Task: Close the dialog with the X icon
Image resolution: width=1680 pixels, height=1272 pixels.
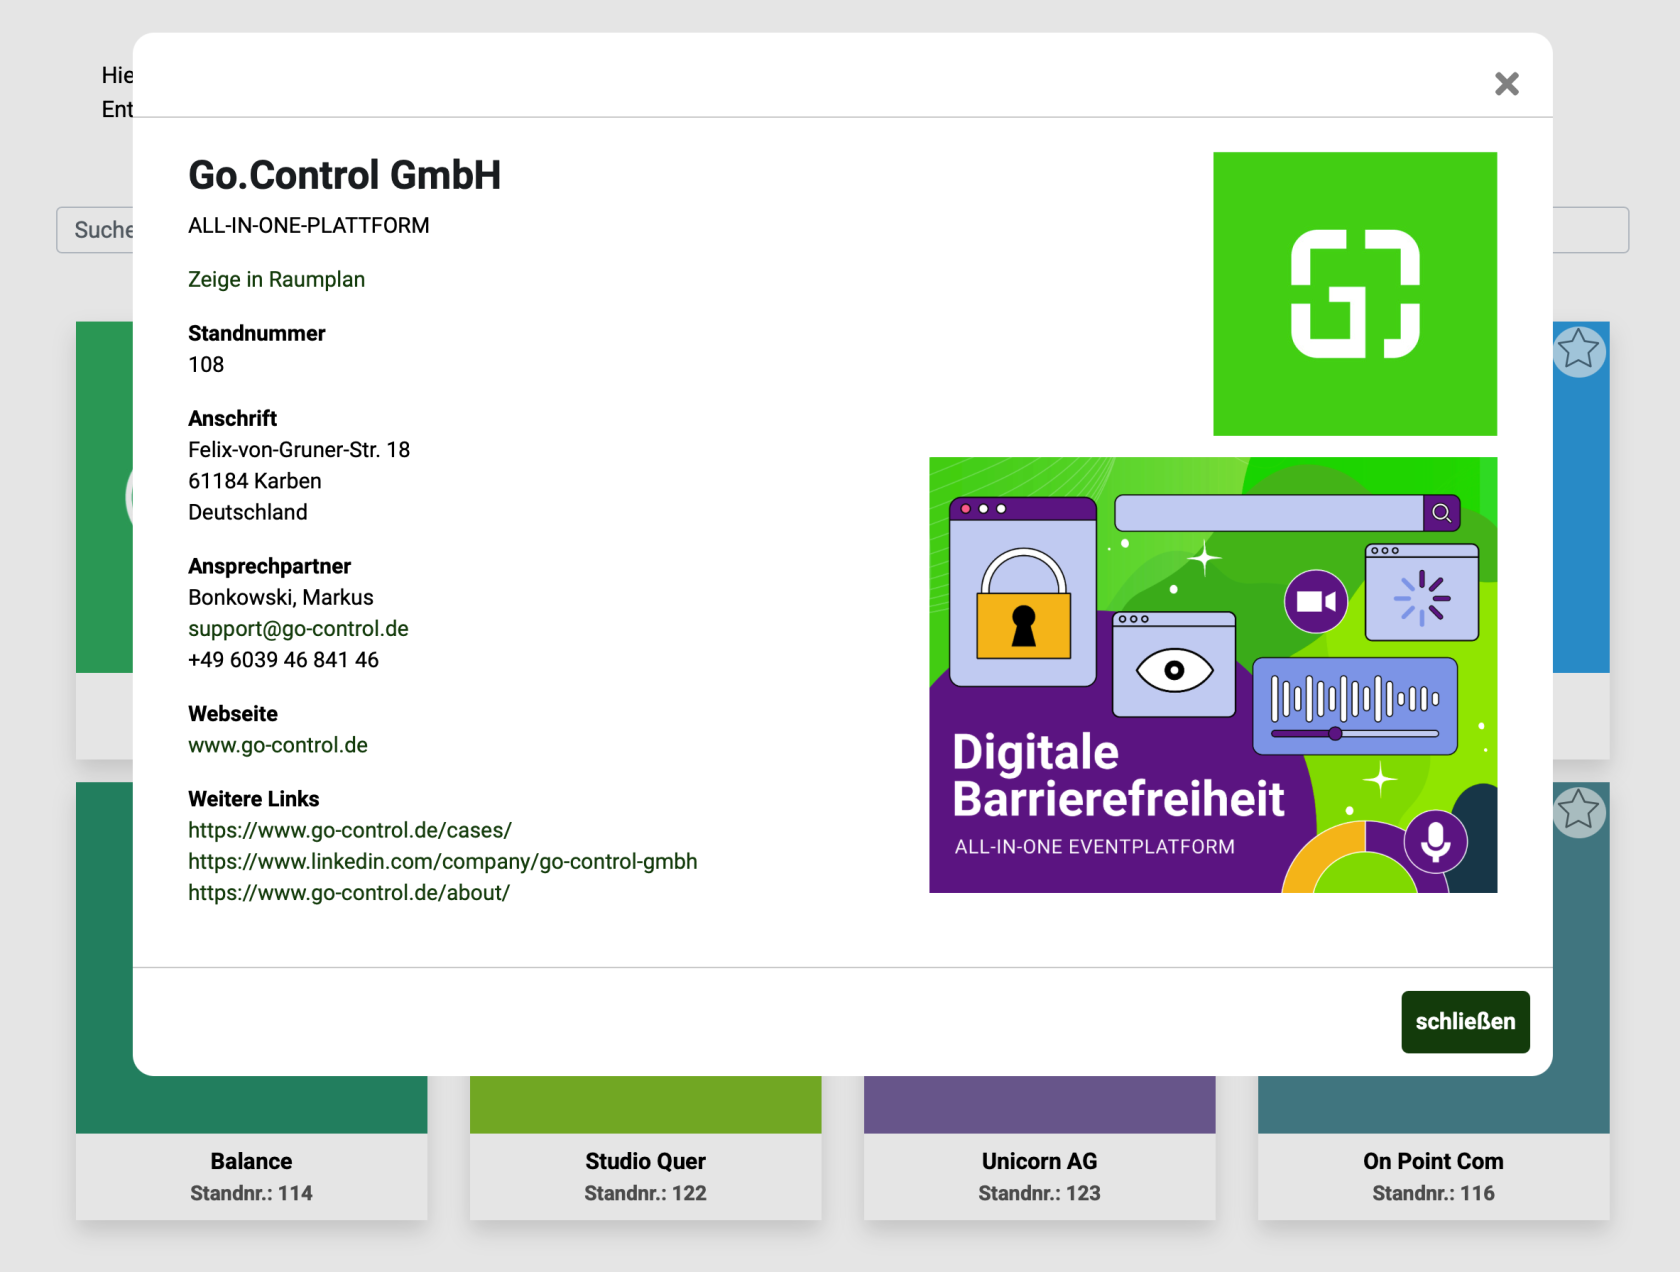Action: click(1506, 84)
